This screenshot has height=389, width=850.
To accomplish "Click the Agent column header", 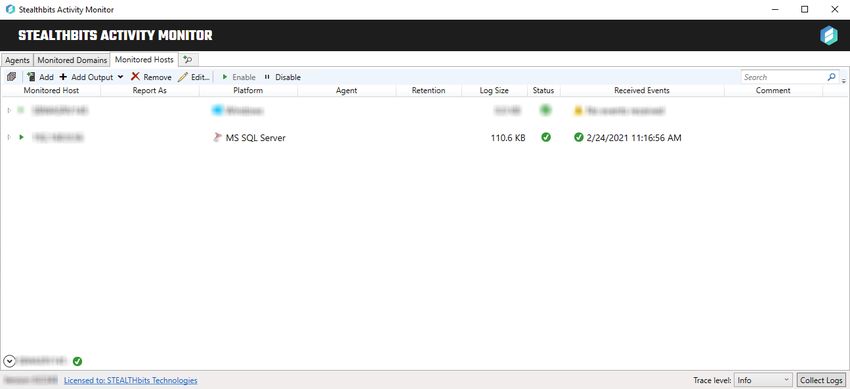I will [346, 90].
